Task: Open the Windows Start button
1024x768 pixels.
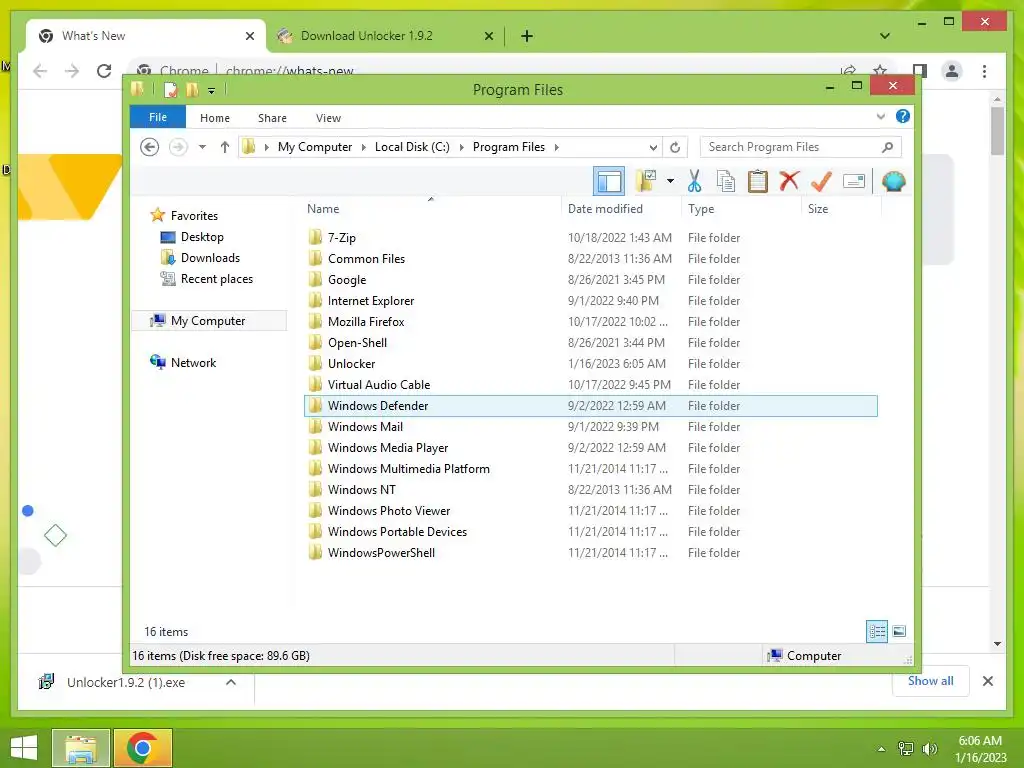Action: [x=24, y=748]
